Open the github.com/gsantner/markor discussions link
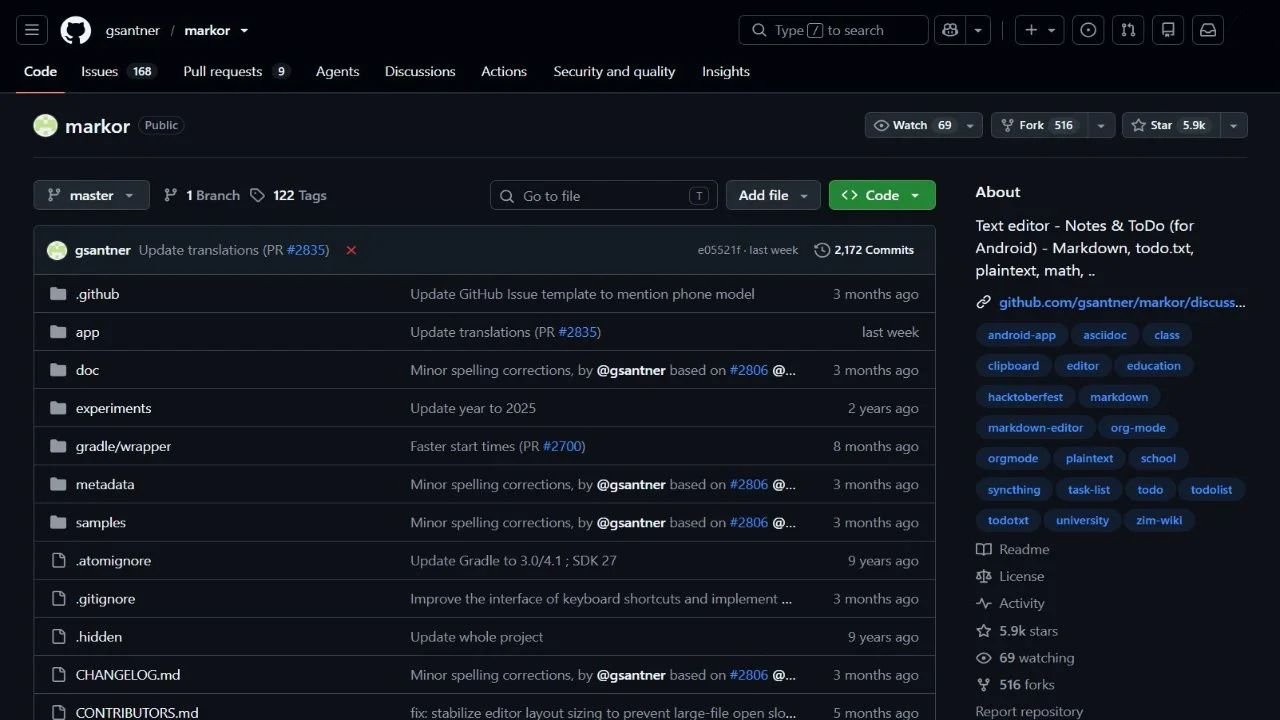Viewport: 1280px width, 720px height. (x=1122, y=302)
